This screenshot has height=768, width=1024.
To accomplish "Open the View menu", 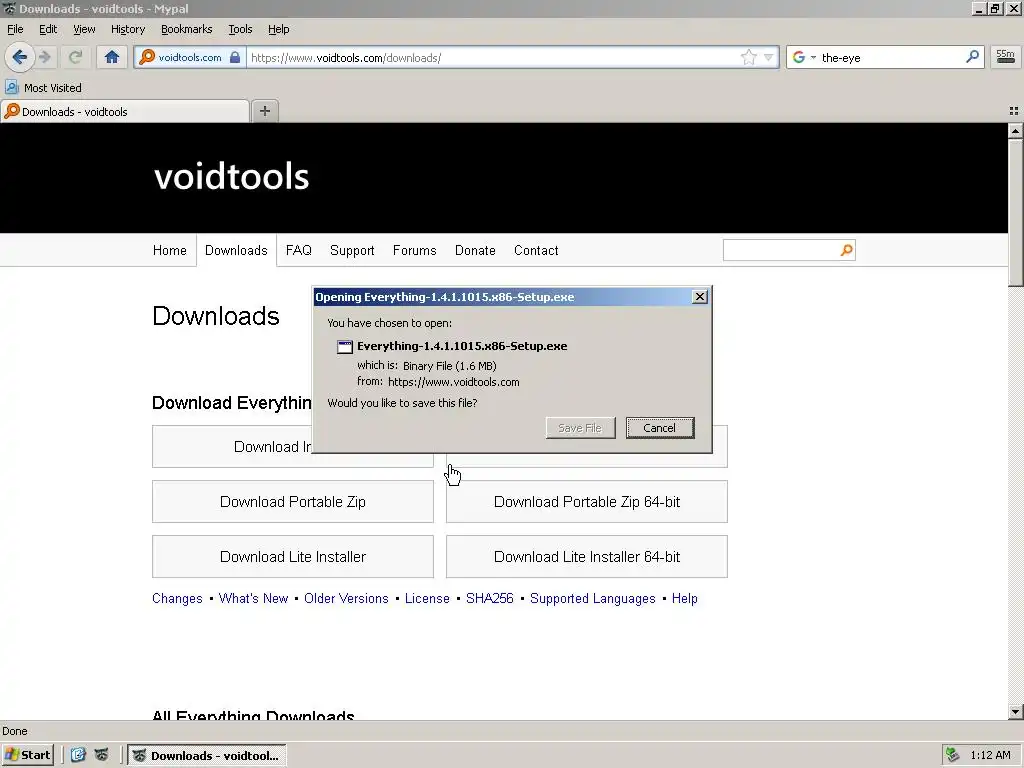I will click(84, 29).
